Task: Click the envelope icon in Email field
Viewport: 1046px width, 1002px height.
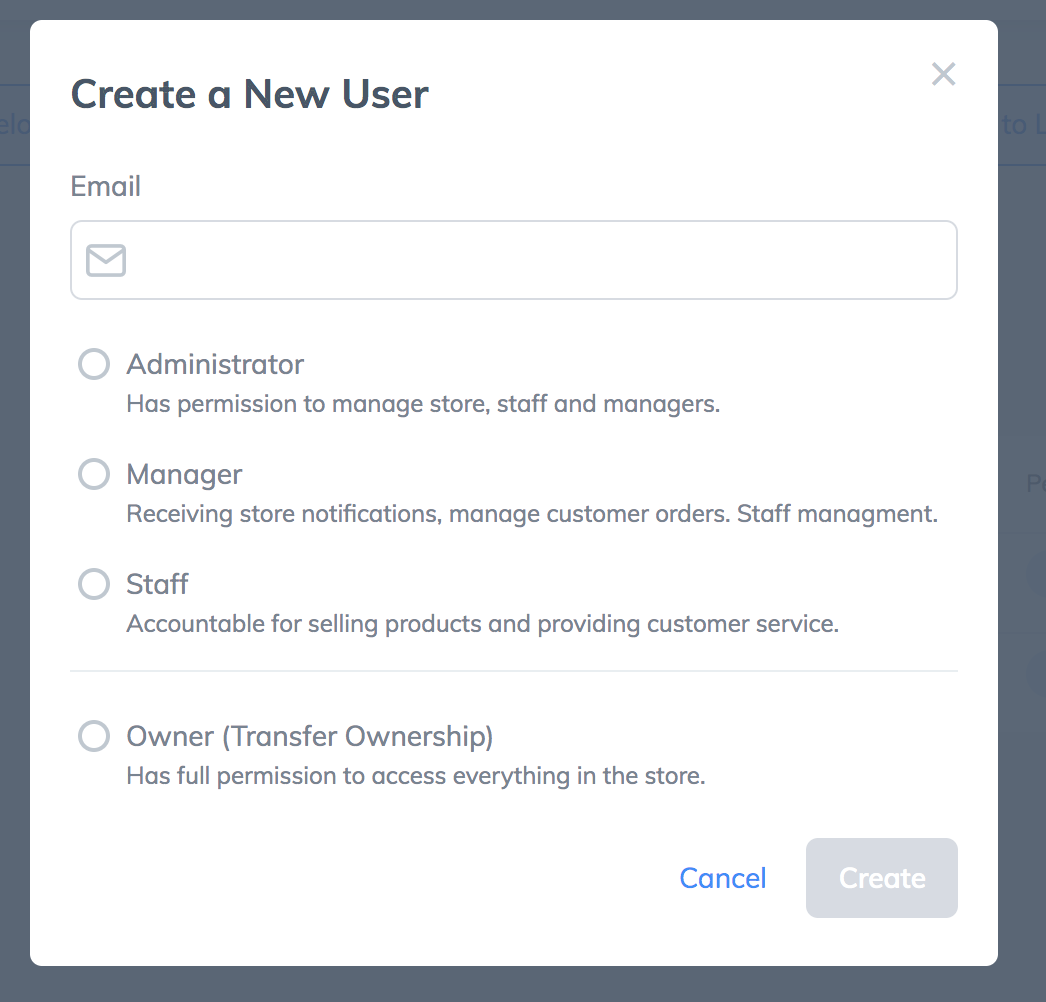Action: click(106, 260)
